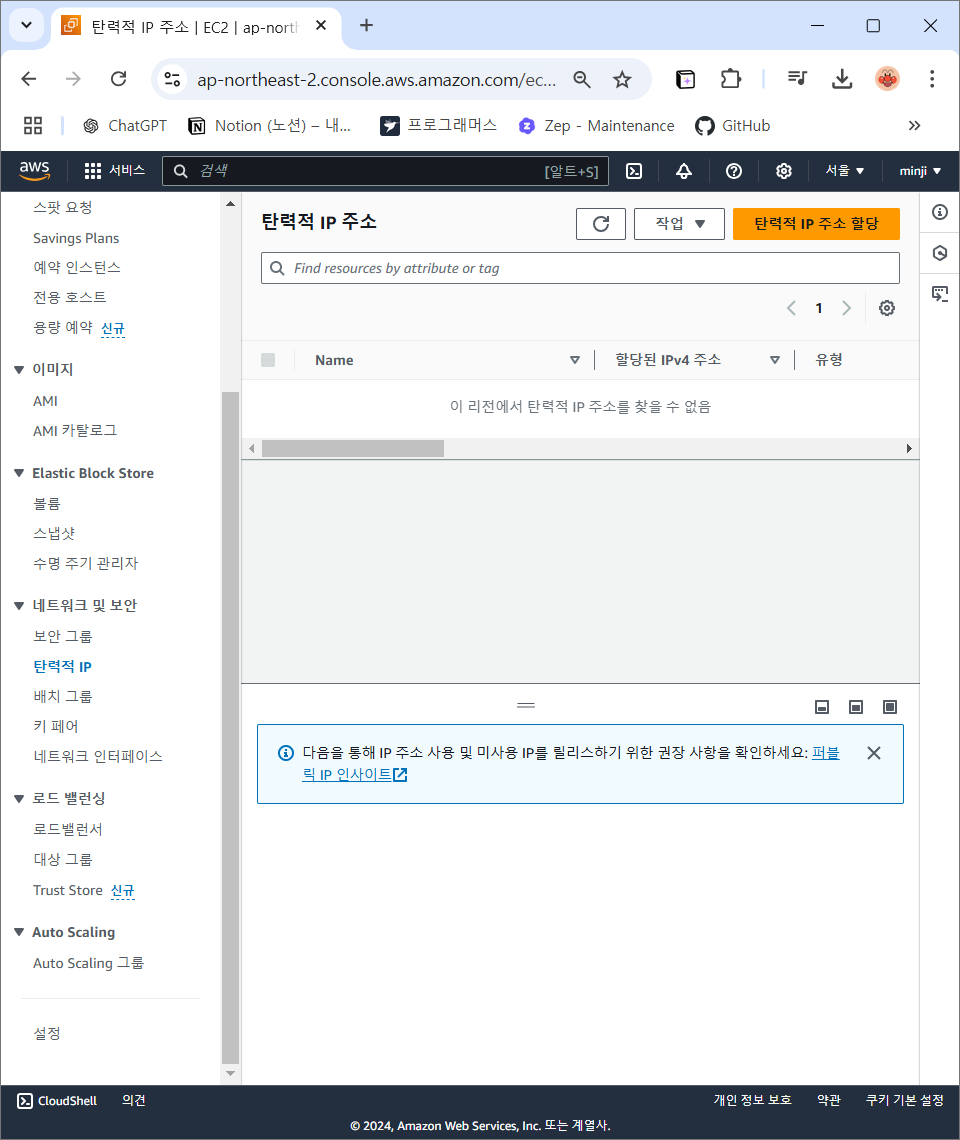The image size is (960, 1140).
Task: Open AWS console settings gear in header
Action: pos(783,171)
